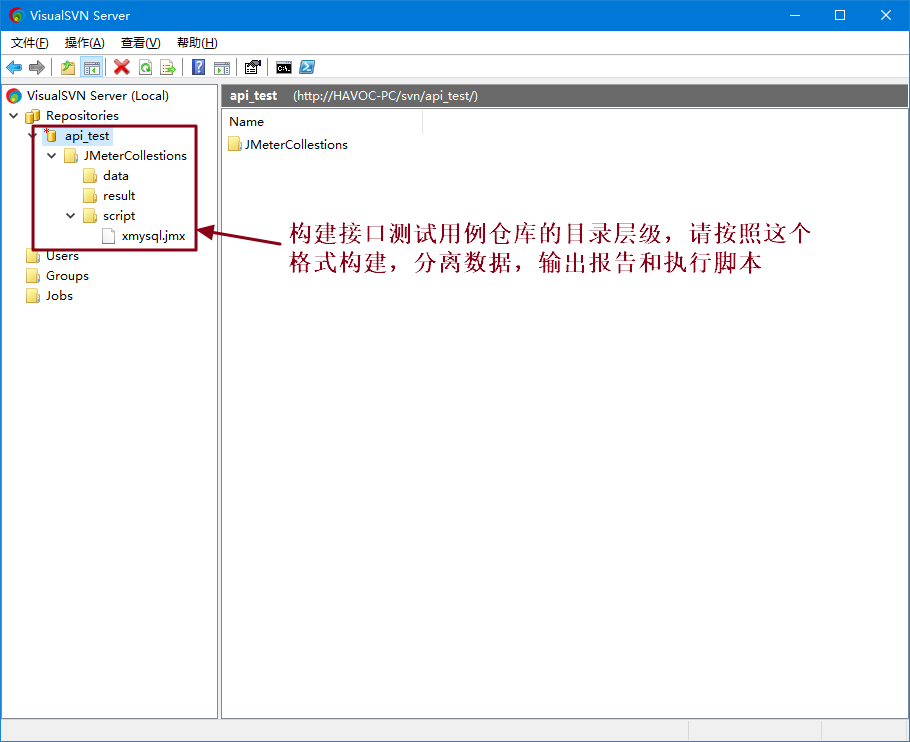Open Help via the blue question mark icon

(x=198, y=67)
